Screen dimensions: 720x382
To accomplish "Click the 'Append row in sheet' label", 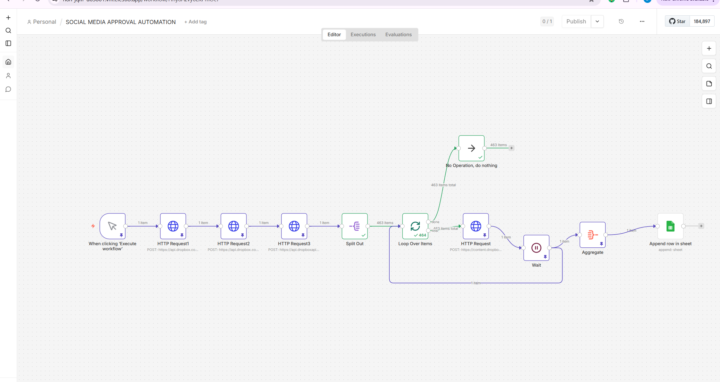I will (x=670, y=244).
